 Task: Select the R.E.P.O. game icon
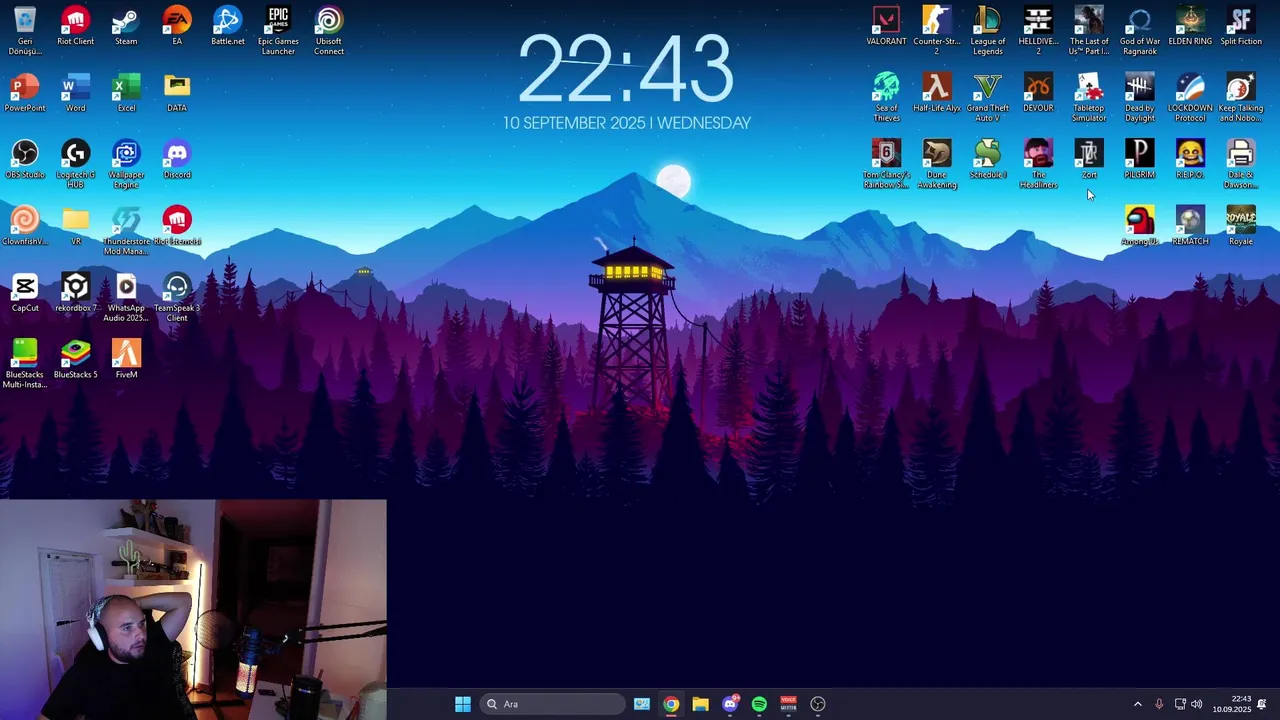pos(1190,160)
